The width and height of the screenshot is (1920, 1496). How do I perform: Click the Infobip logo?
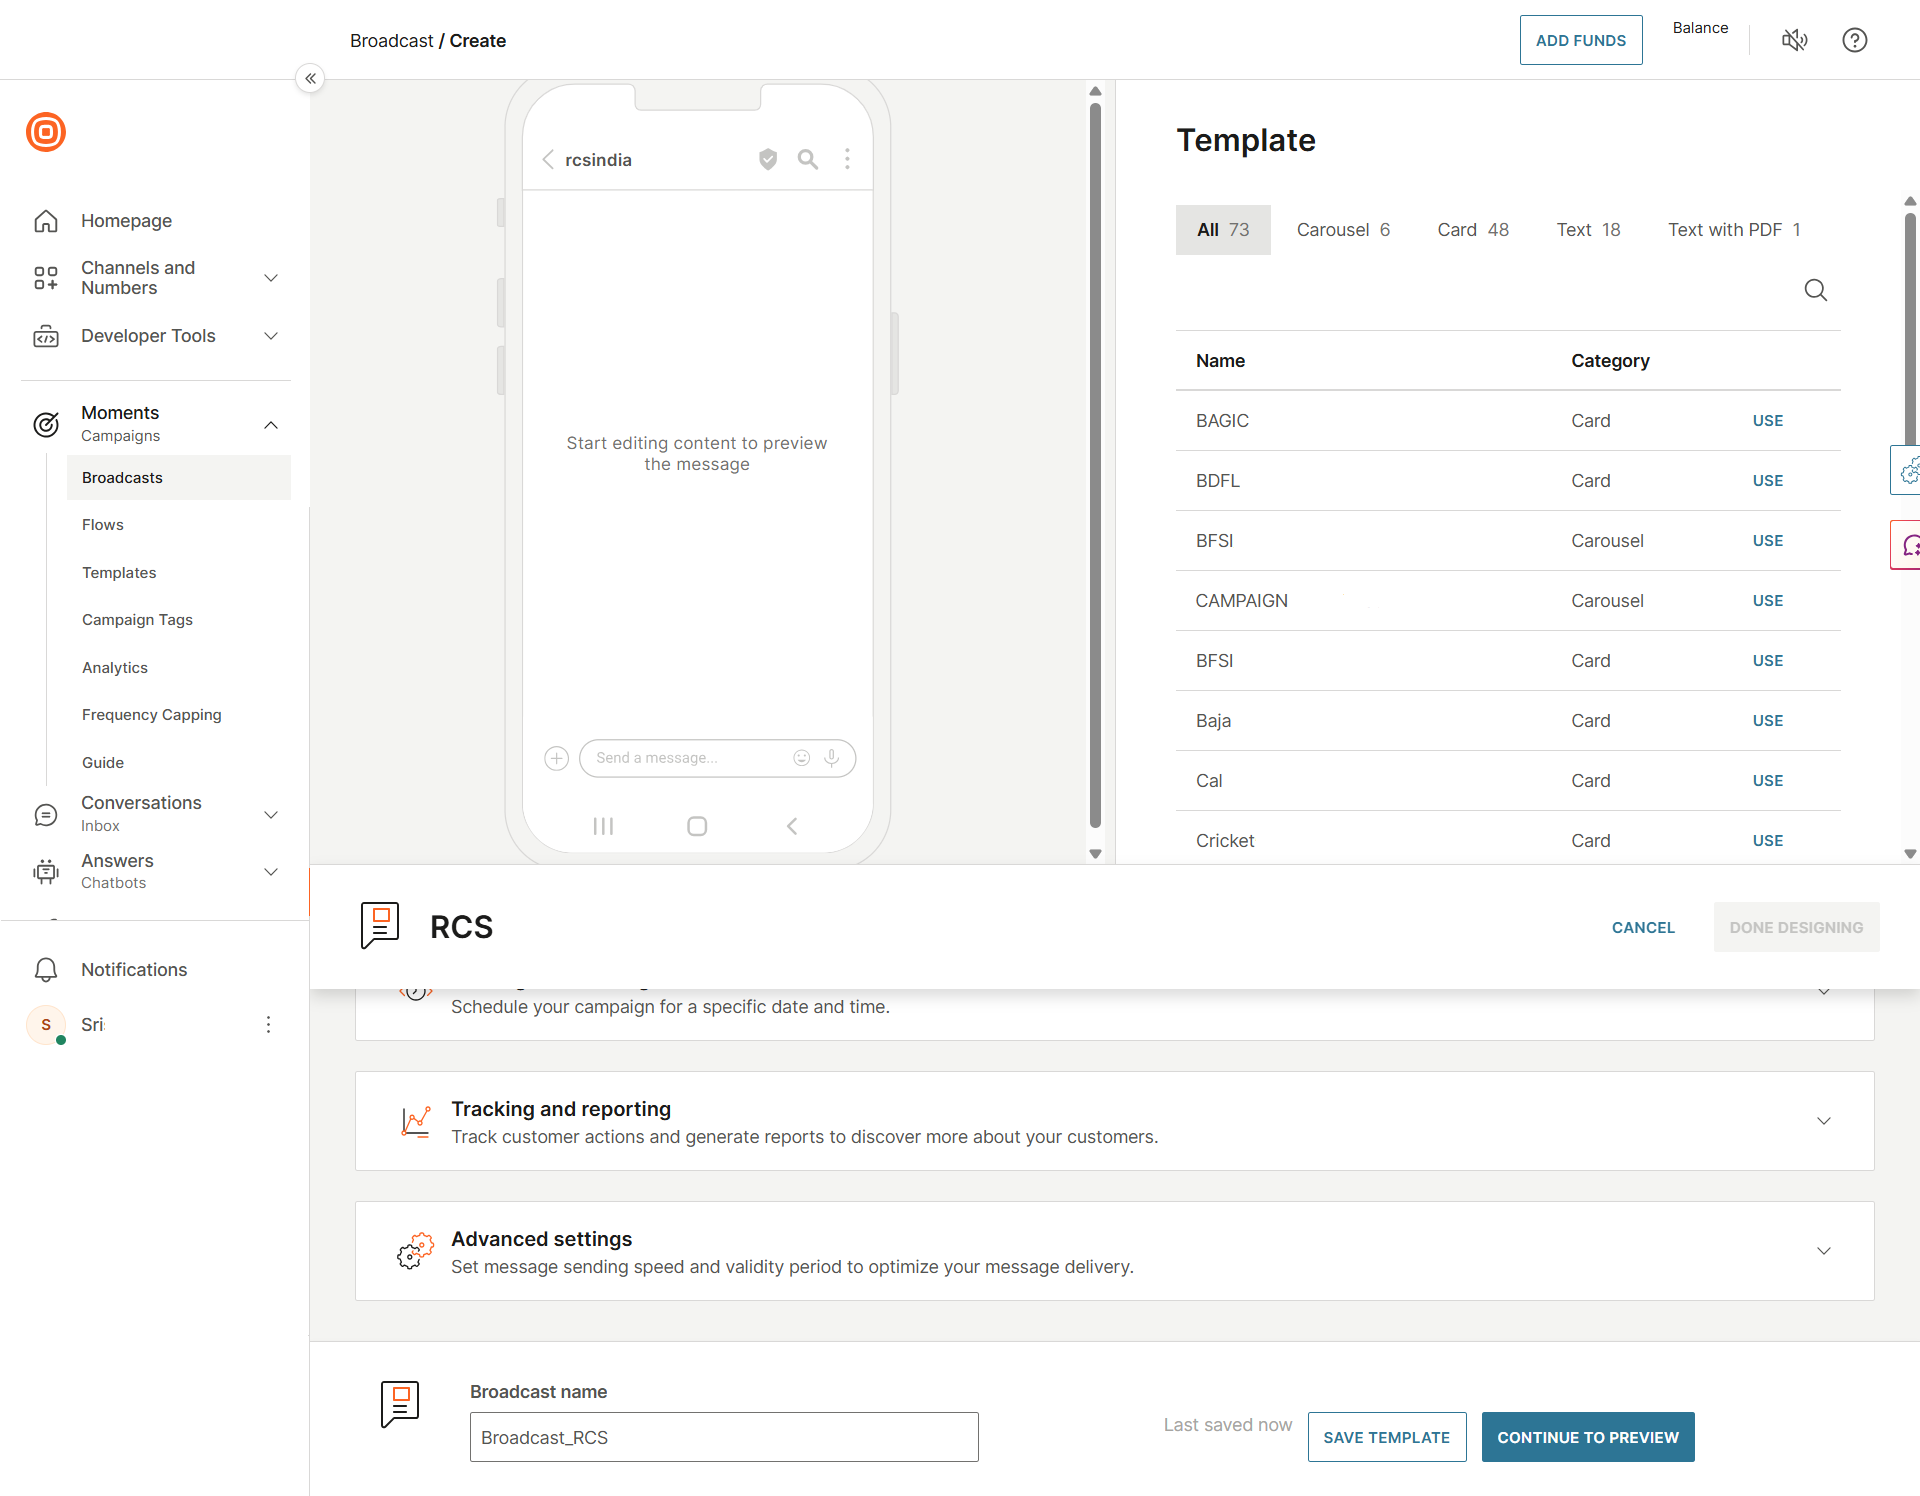[46, 132]
